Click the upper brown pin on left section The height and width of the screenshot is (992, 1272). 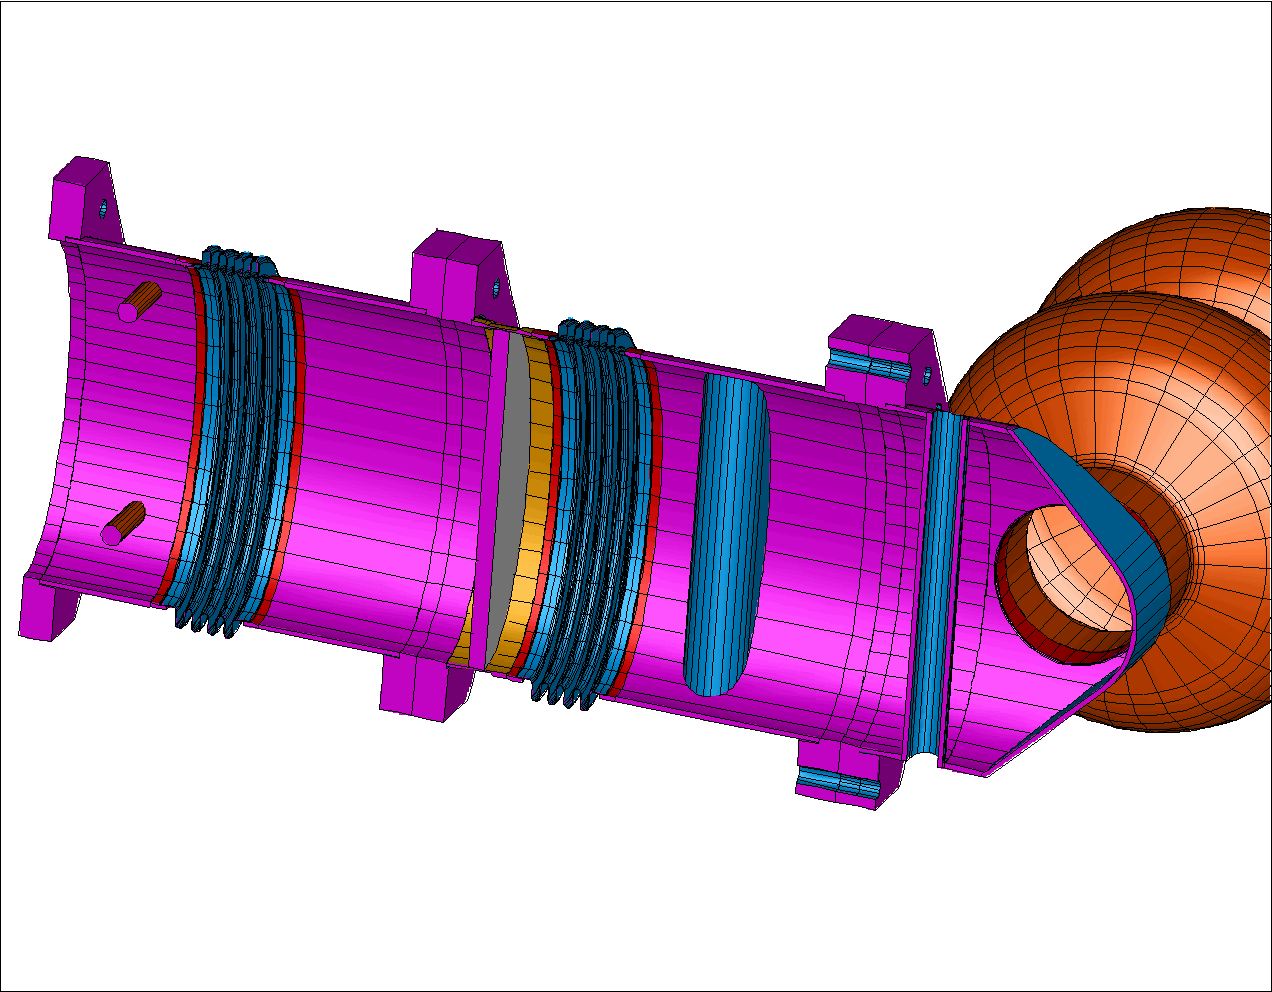point(138,300)
